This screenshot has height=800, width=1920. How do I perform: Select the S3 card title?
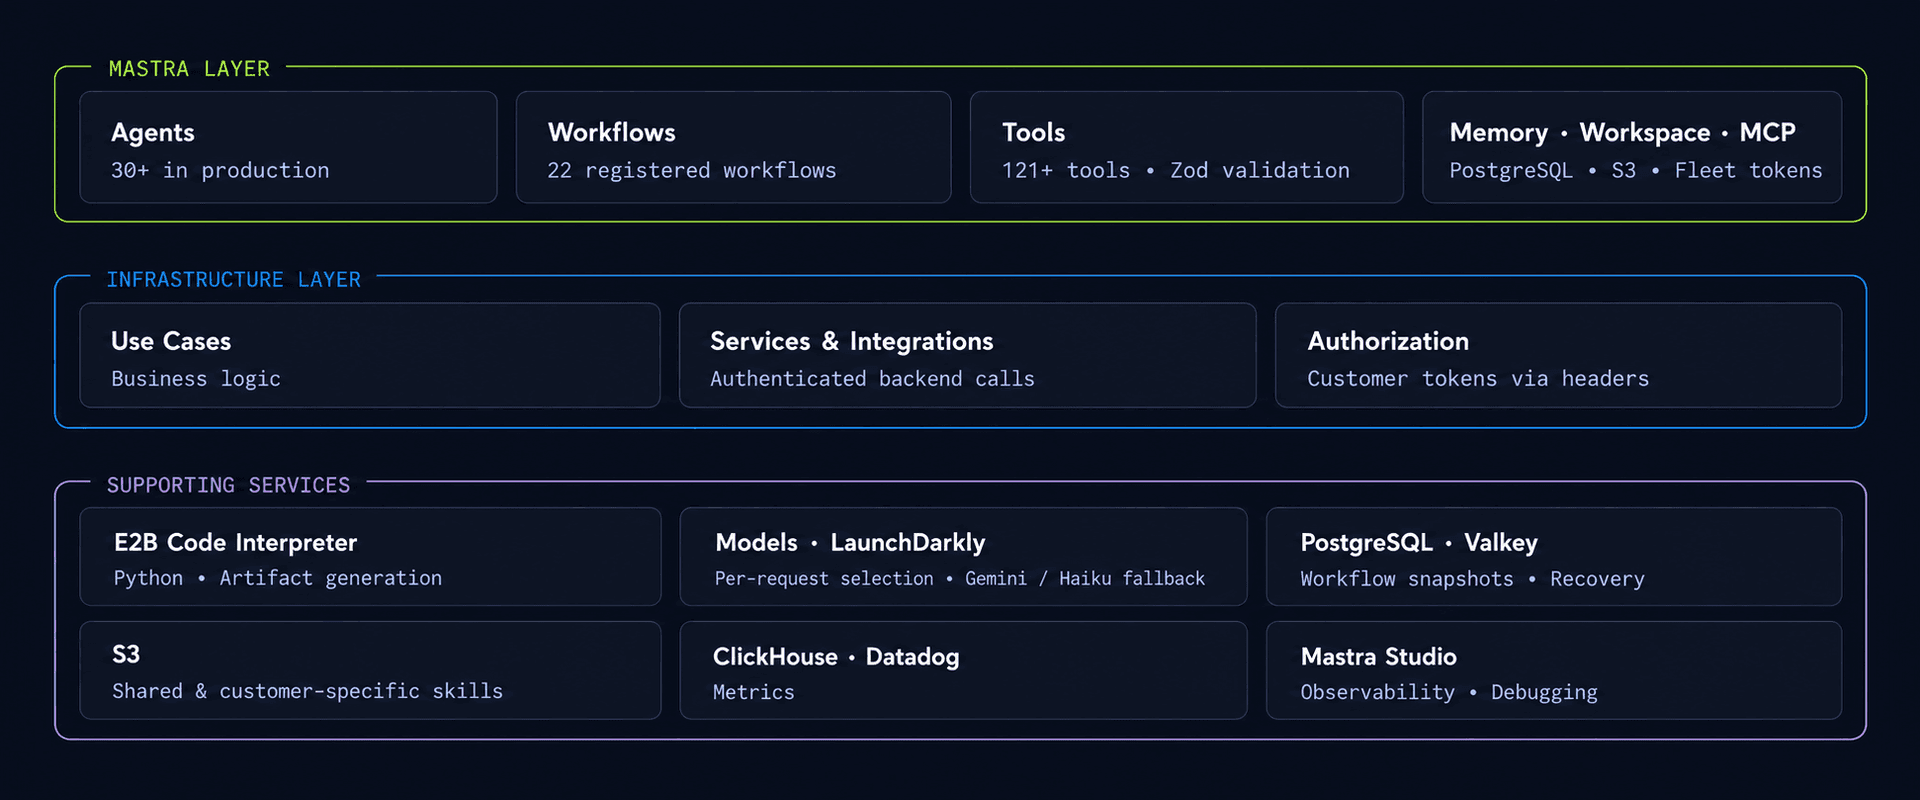(126, 655)
